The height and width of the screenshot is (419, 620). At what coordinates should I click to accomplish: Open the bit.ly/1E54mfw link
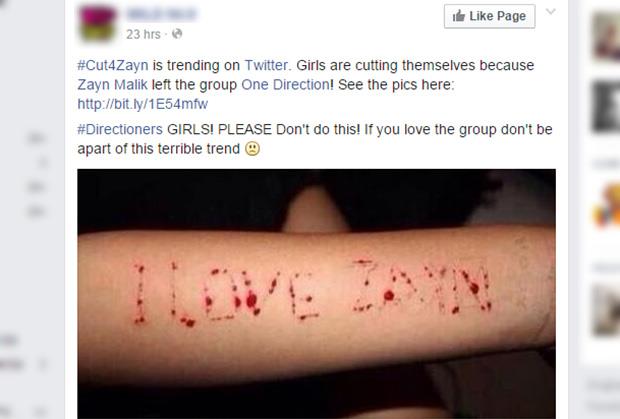click(142, 104)
